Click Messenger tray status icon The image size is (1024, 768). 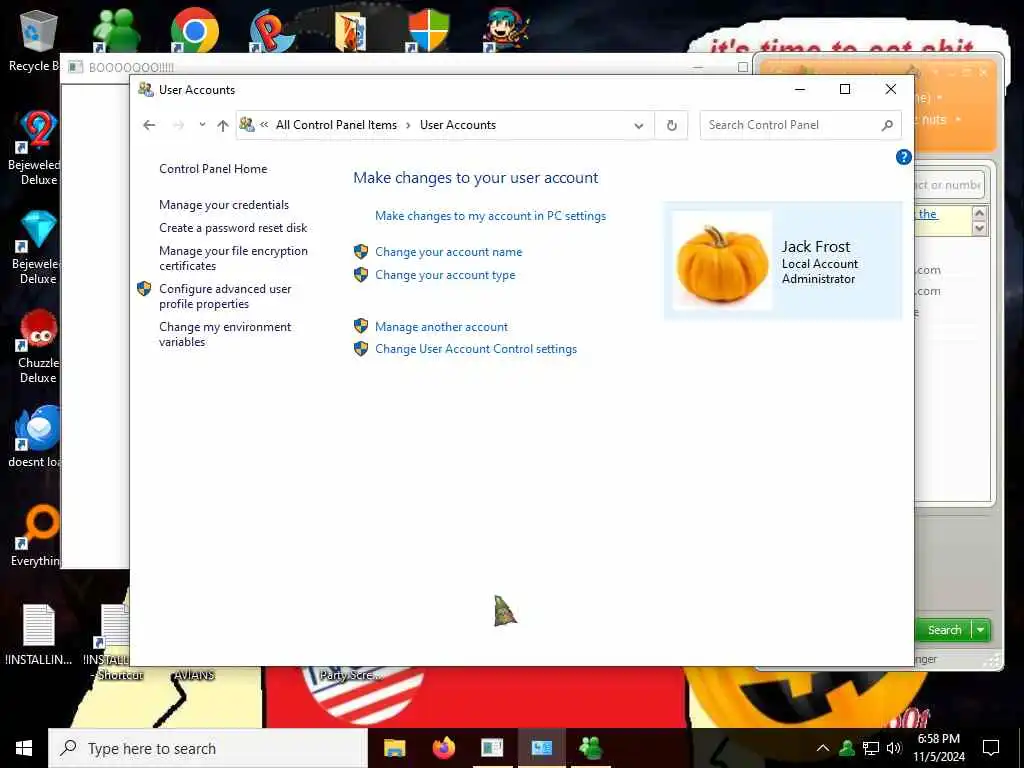[x=847, y=748]
